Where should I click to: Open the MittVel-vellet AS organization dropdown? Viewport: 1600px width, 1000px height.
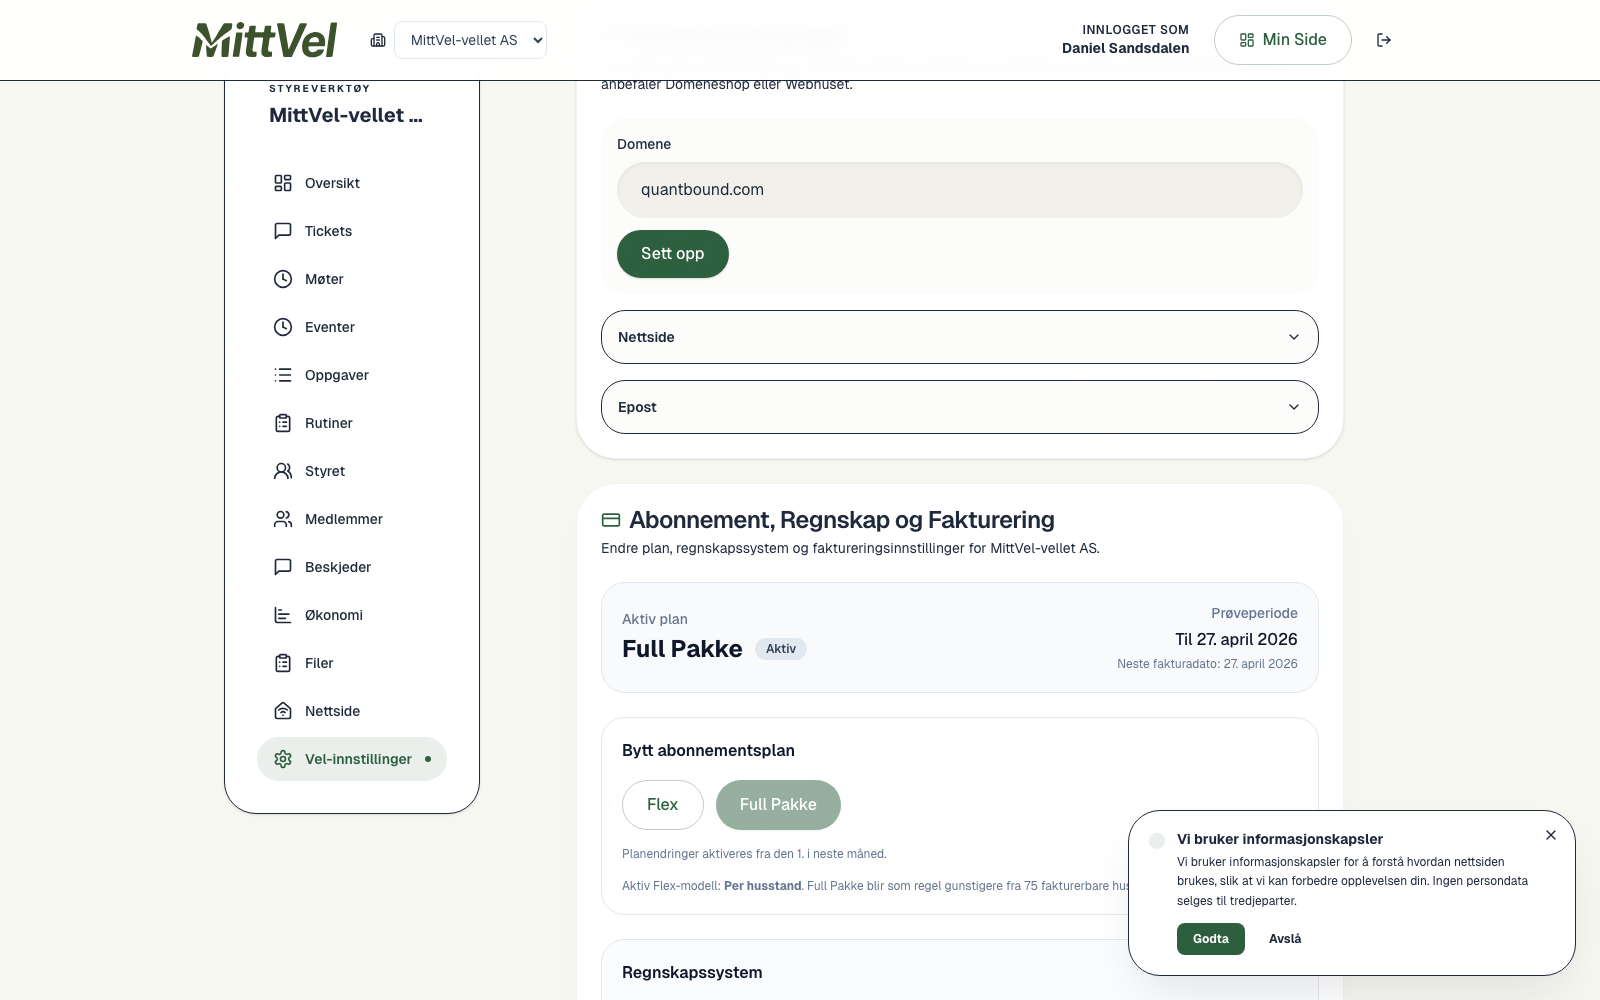(x=471, y=40)
